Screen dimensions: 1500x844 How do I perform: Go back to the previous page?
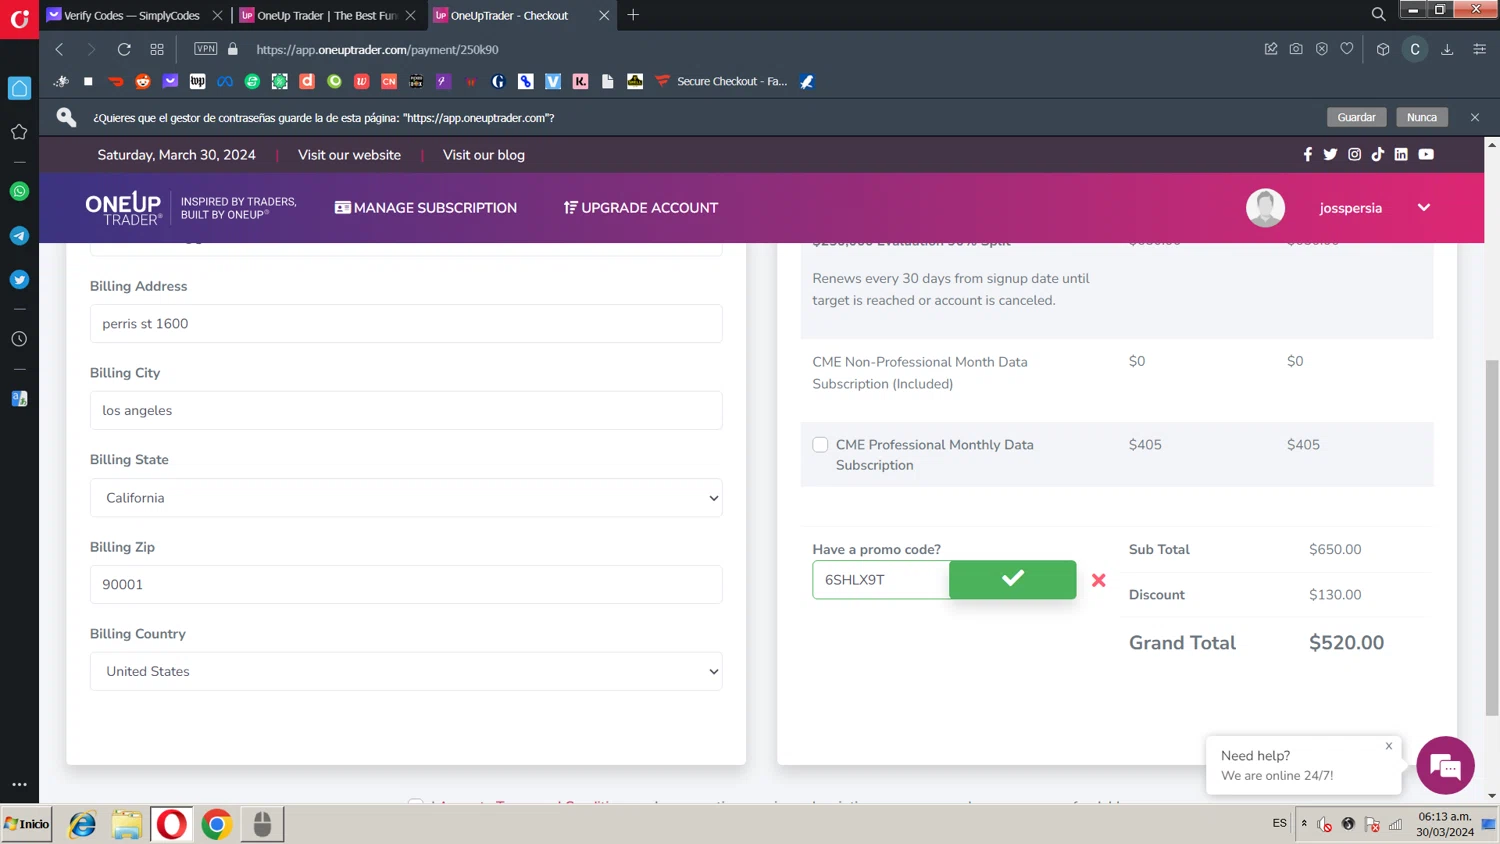click(59, 49)
